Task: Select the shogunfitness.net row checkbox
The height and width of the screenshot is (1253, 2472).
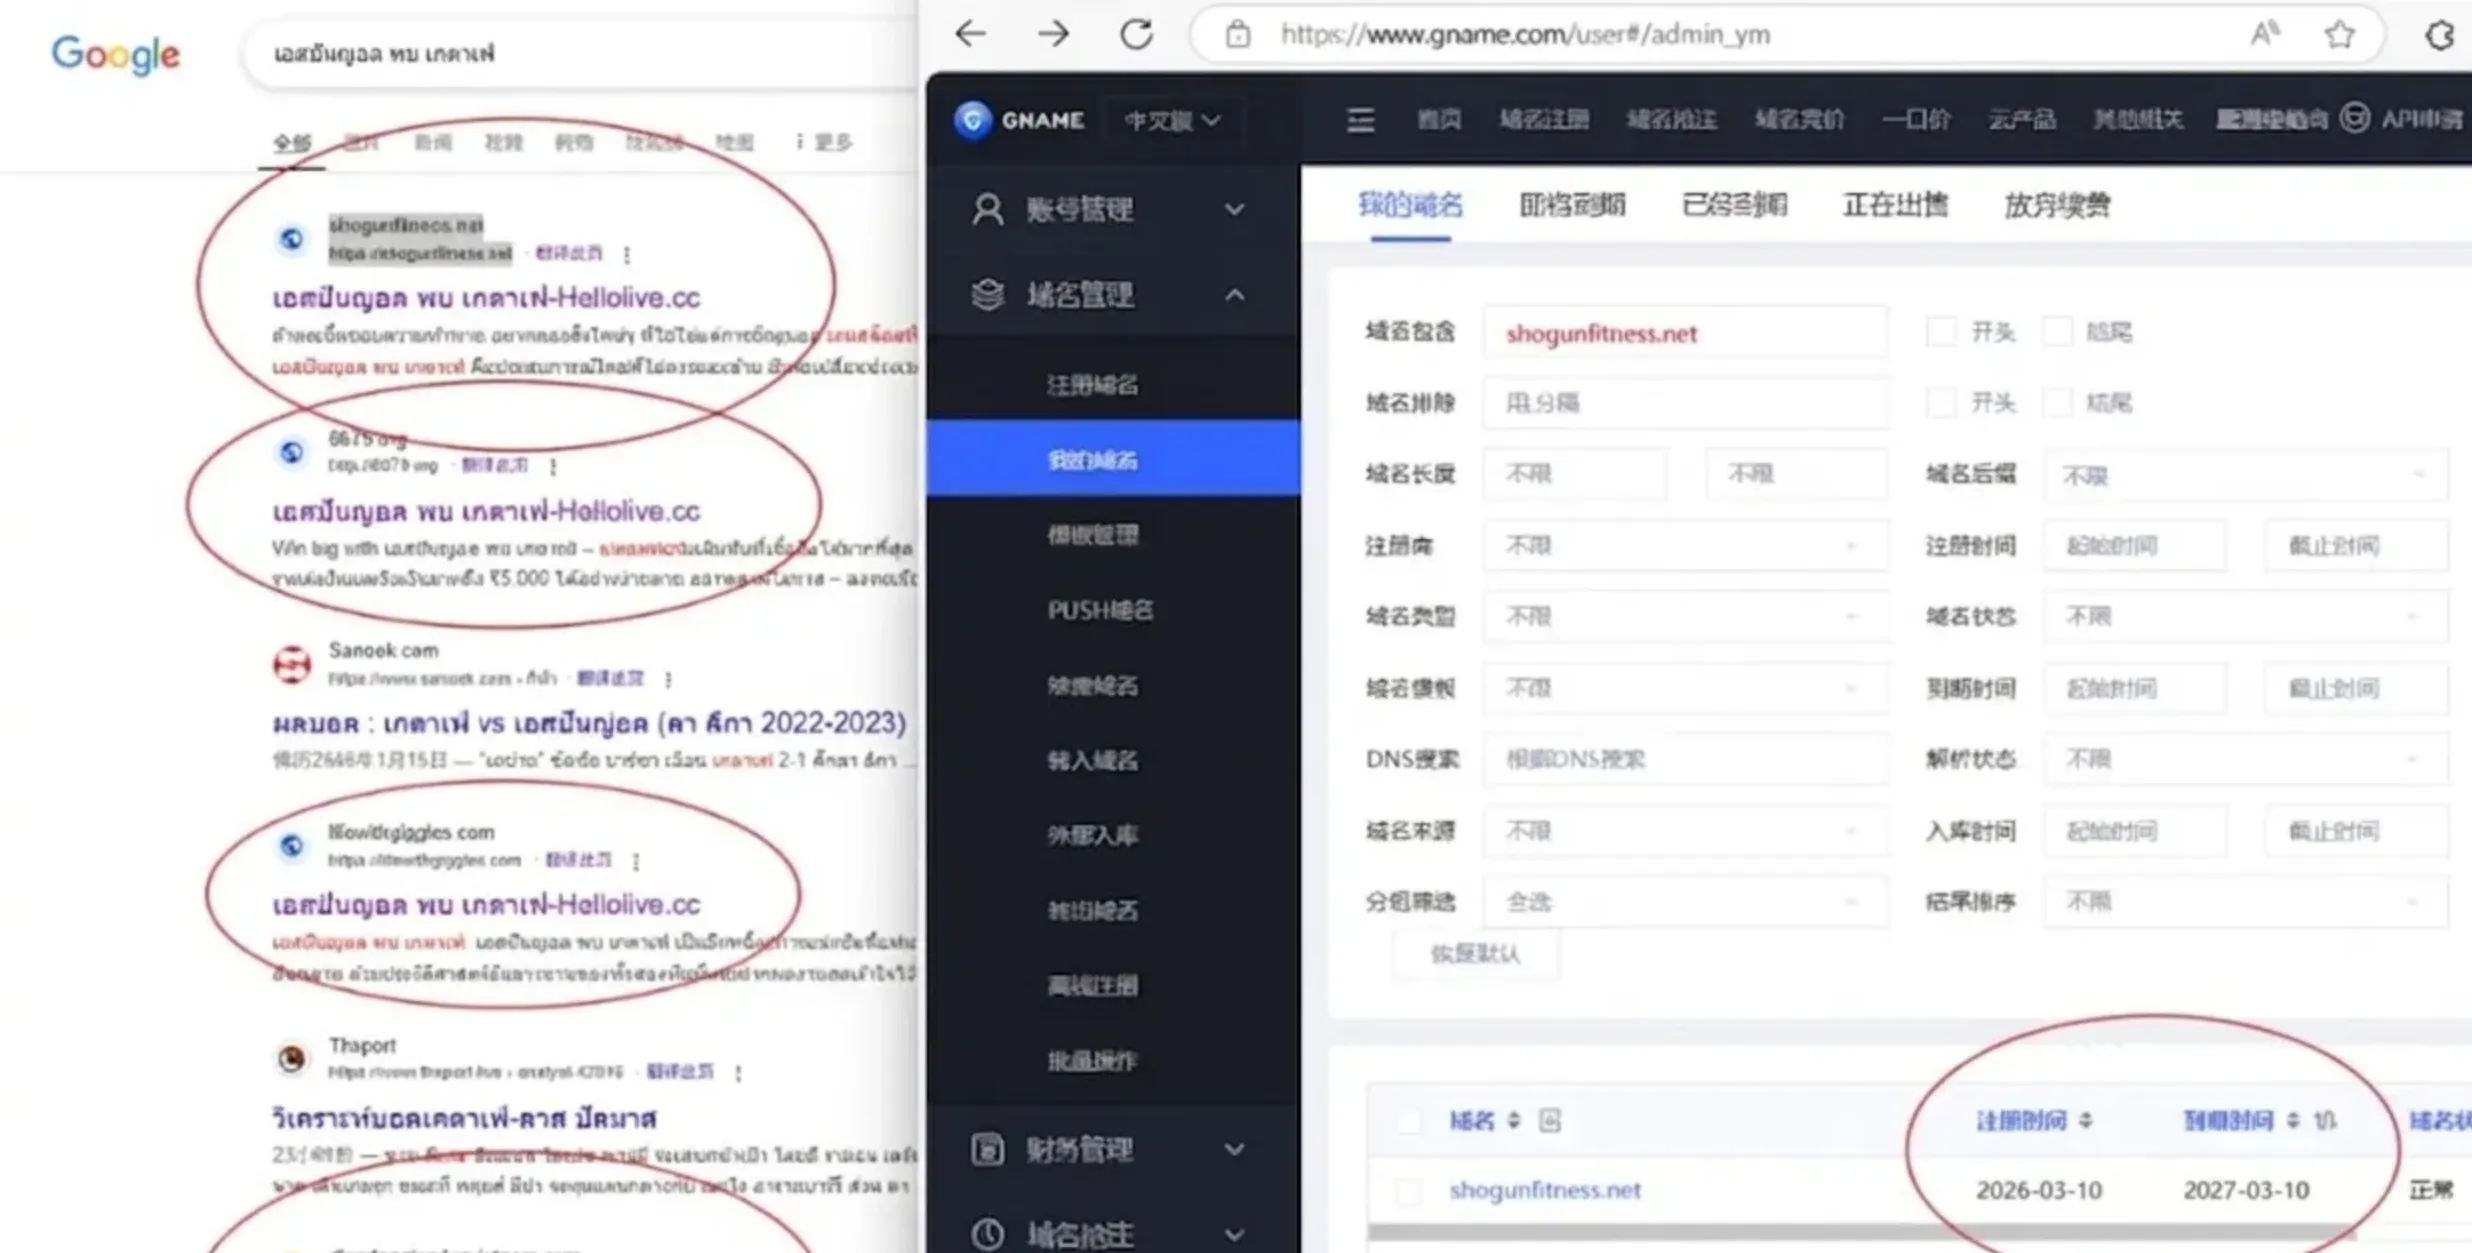Action: click(x=1408, y=1190)
